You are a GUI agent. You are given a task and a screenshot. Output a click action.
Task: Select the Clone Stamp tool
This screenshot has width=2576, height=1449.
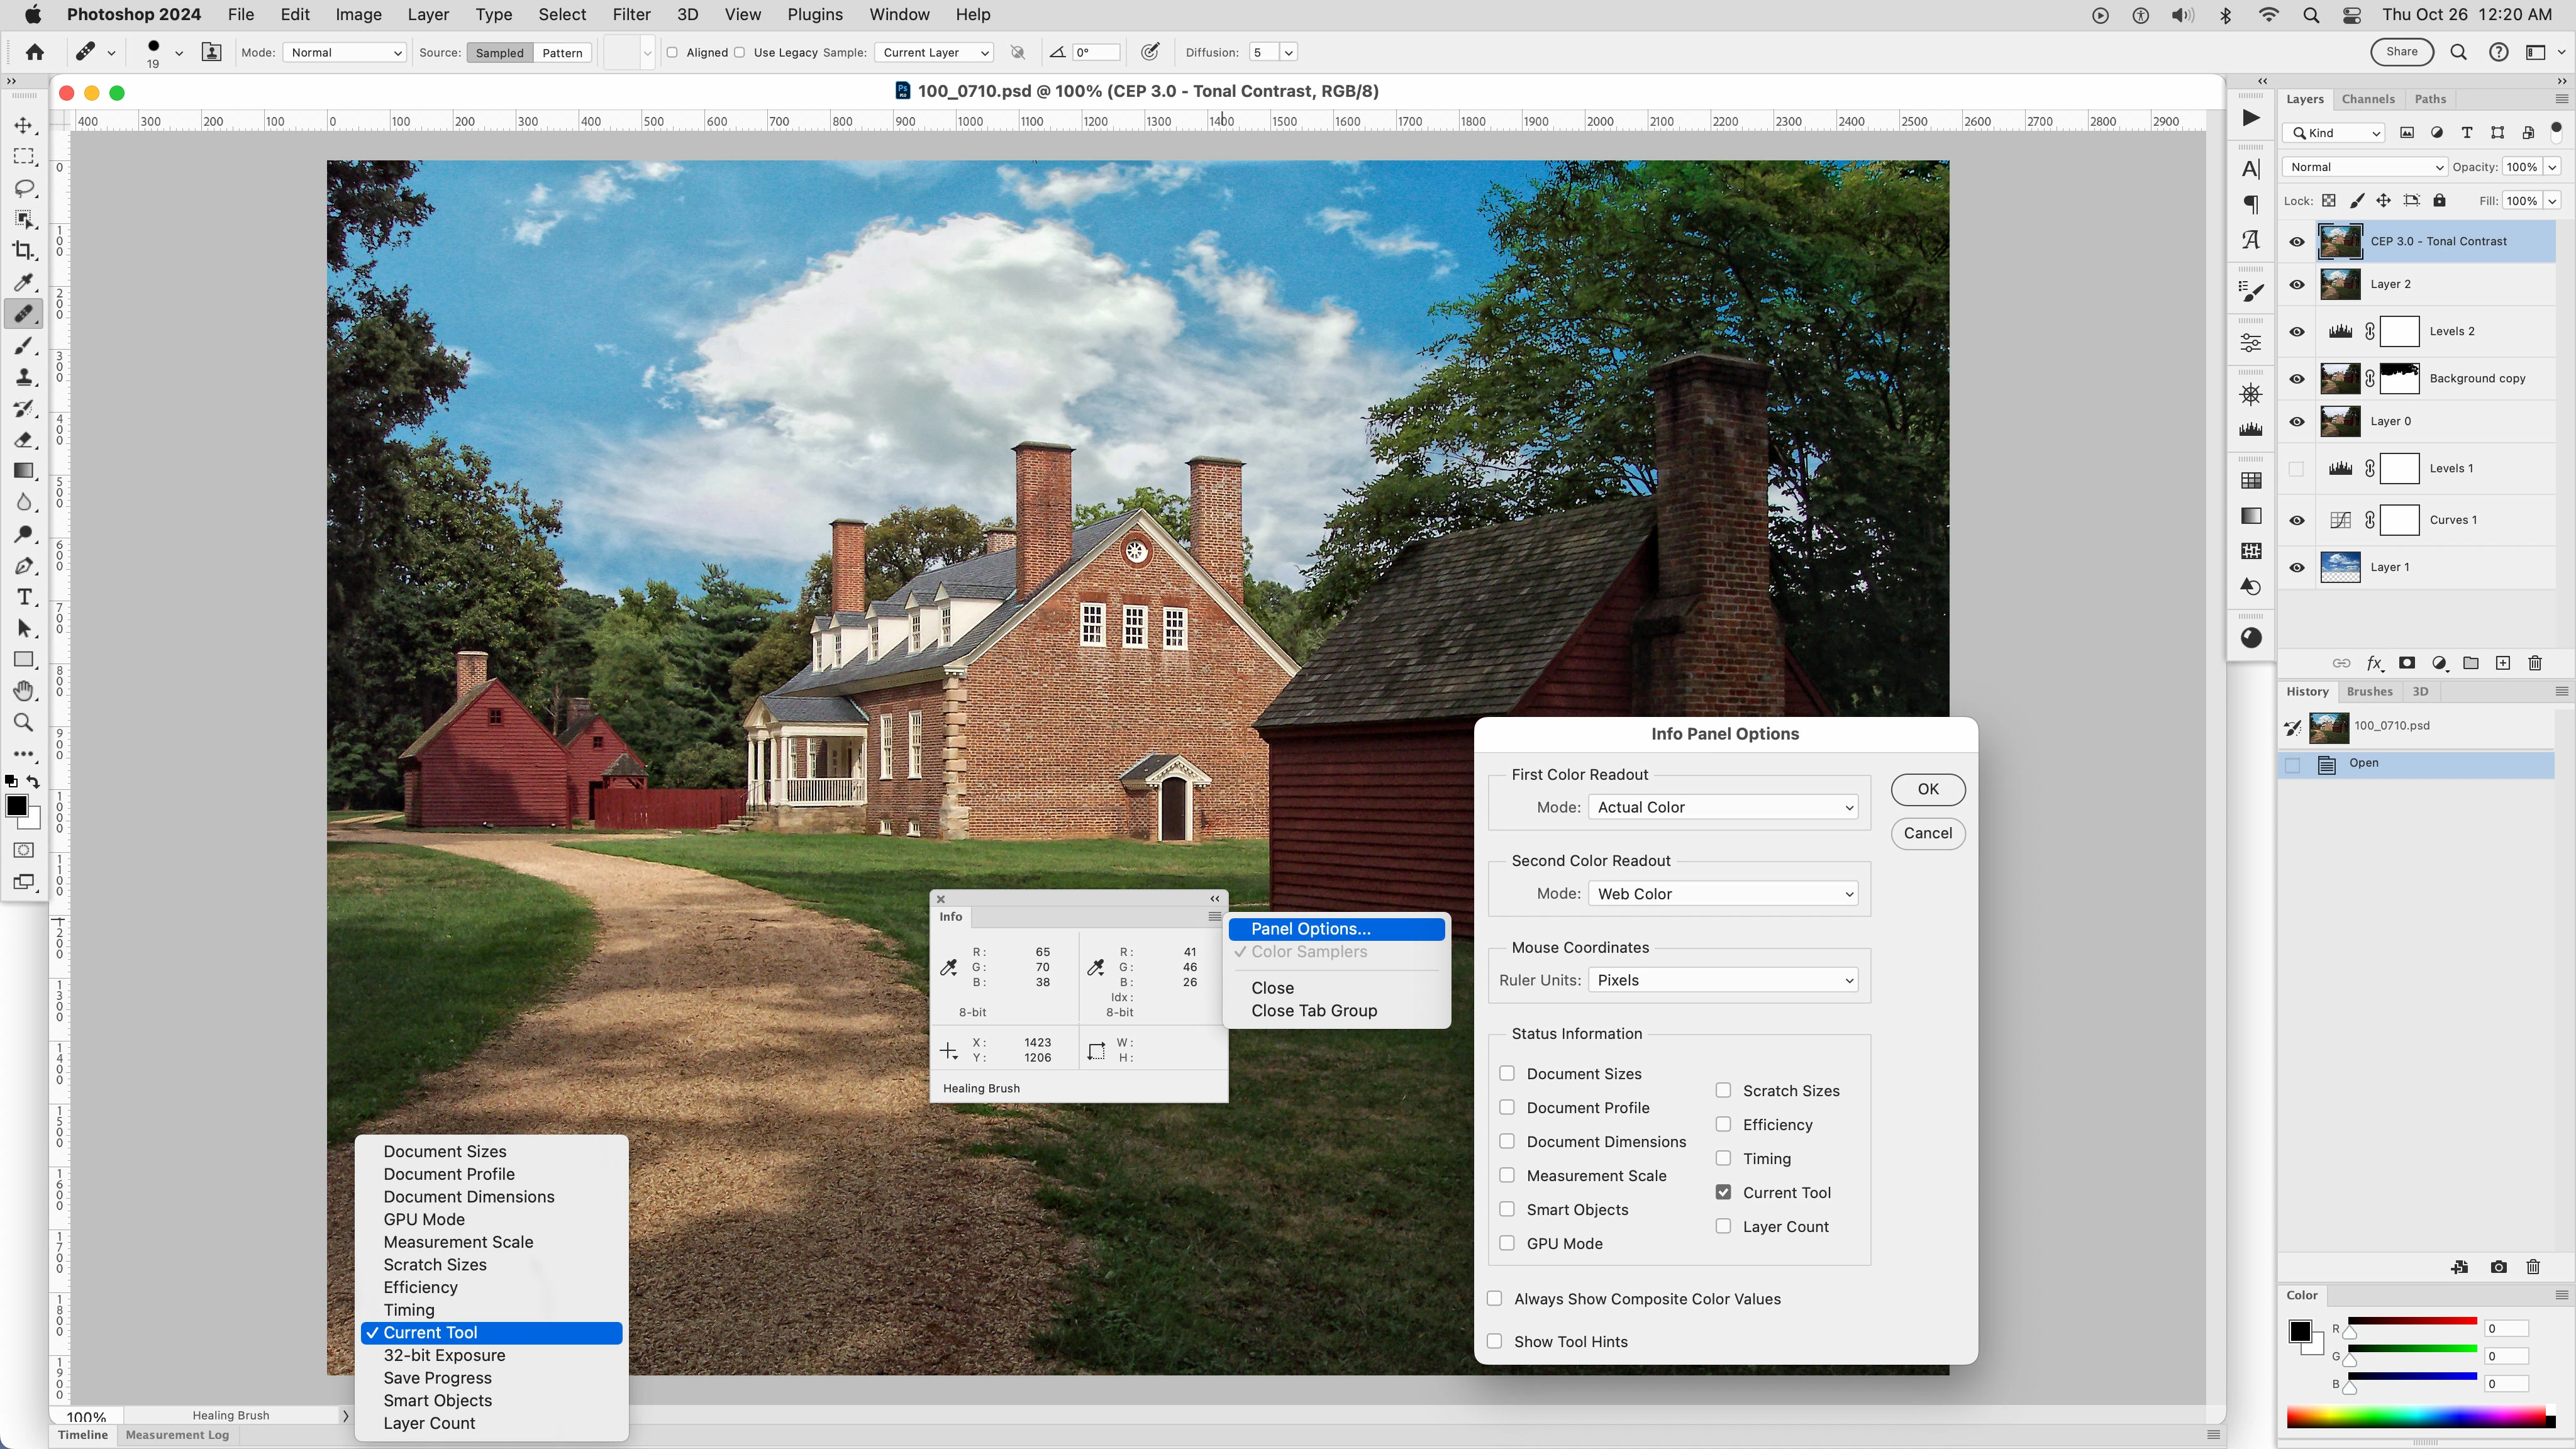click(x=24, y=377)
